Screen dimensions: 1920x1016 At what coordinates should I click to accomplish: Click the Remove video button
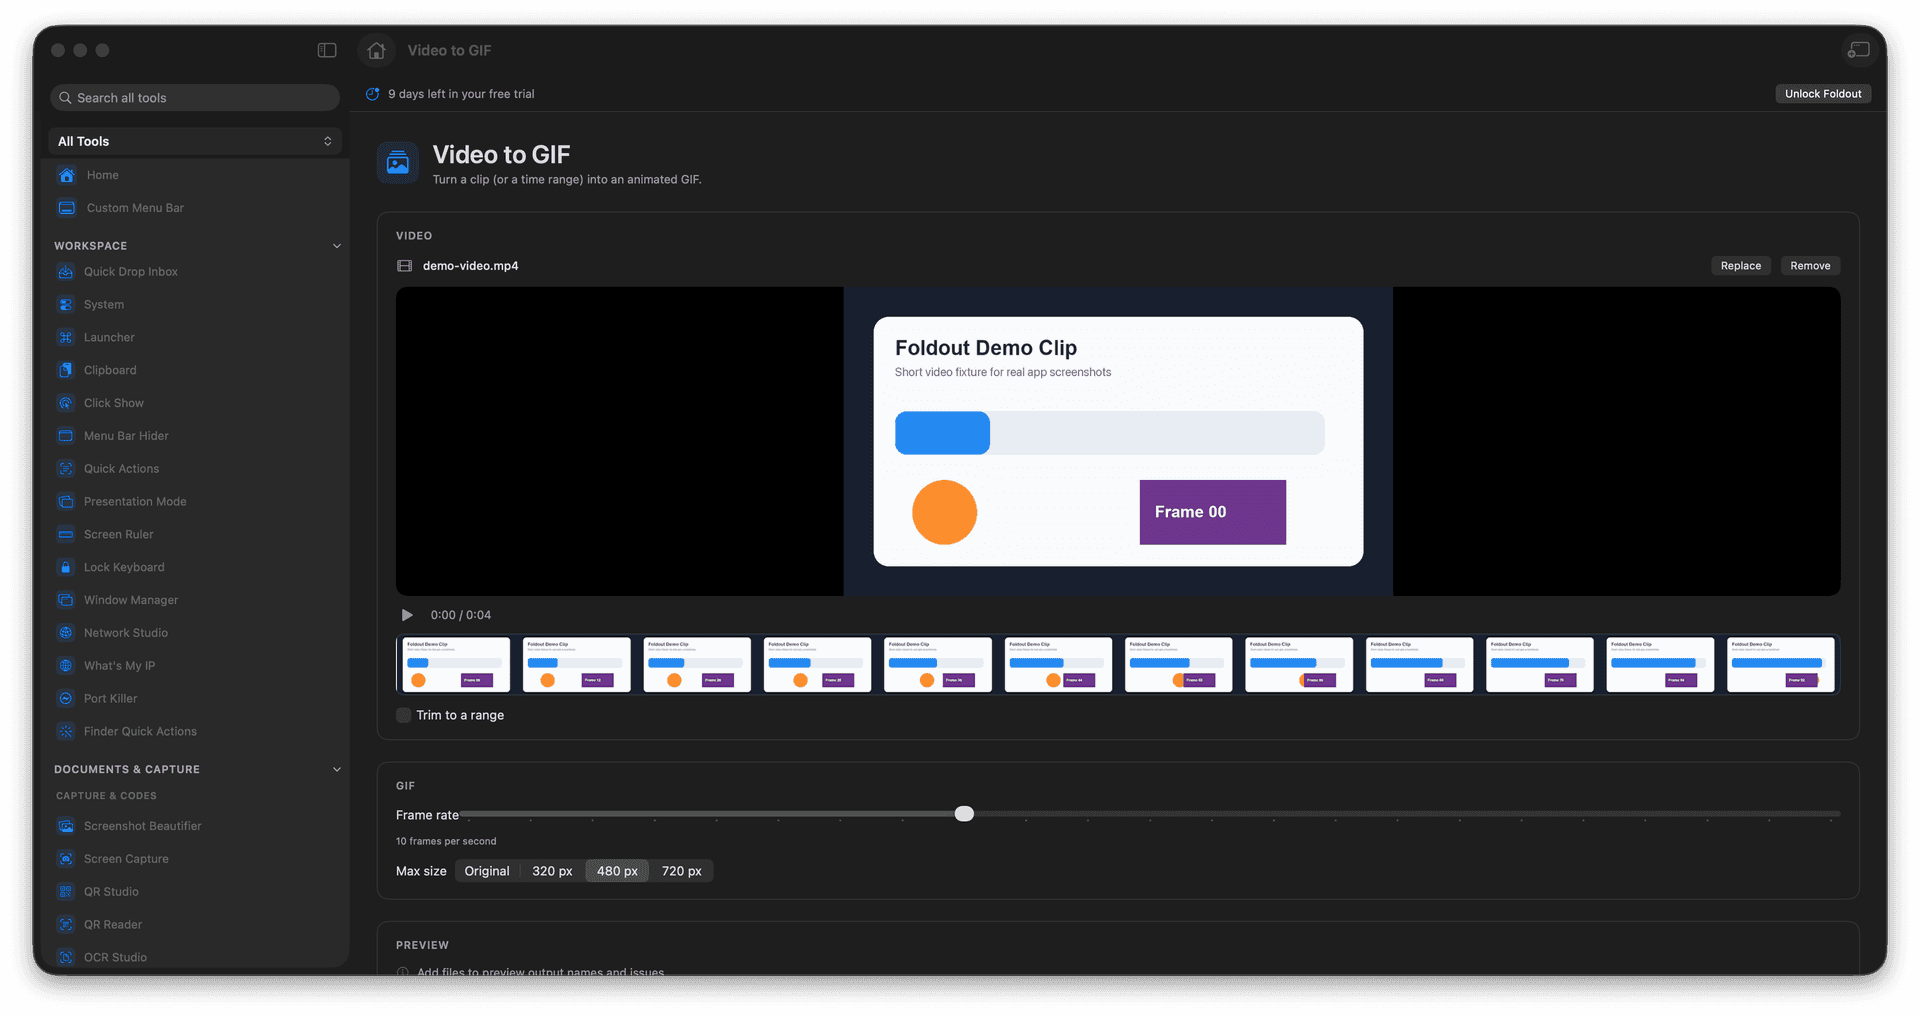[x=1810, y=266]
